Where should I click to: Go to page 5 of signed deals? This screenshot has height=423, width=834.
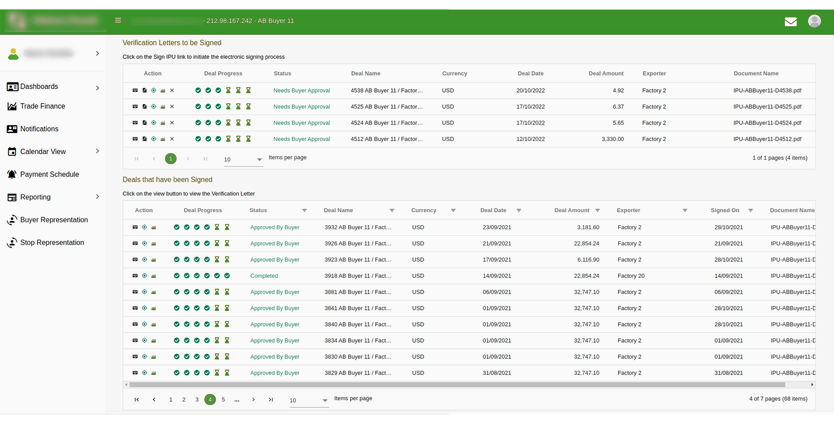click(x=223, y=400)
